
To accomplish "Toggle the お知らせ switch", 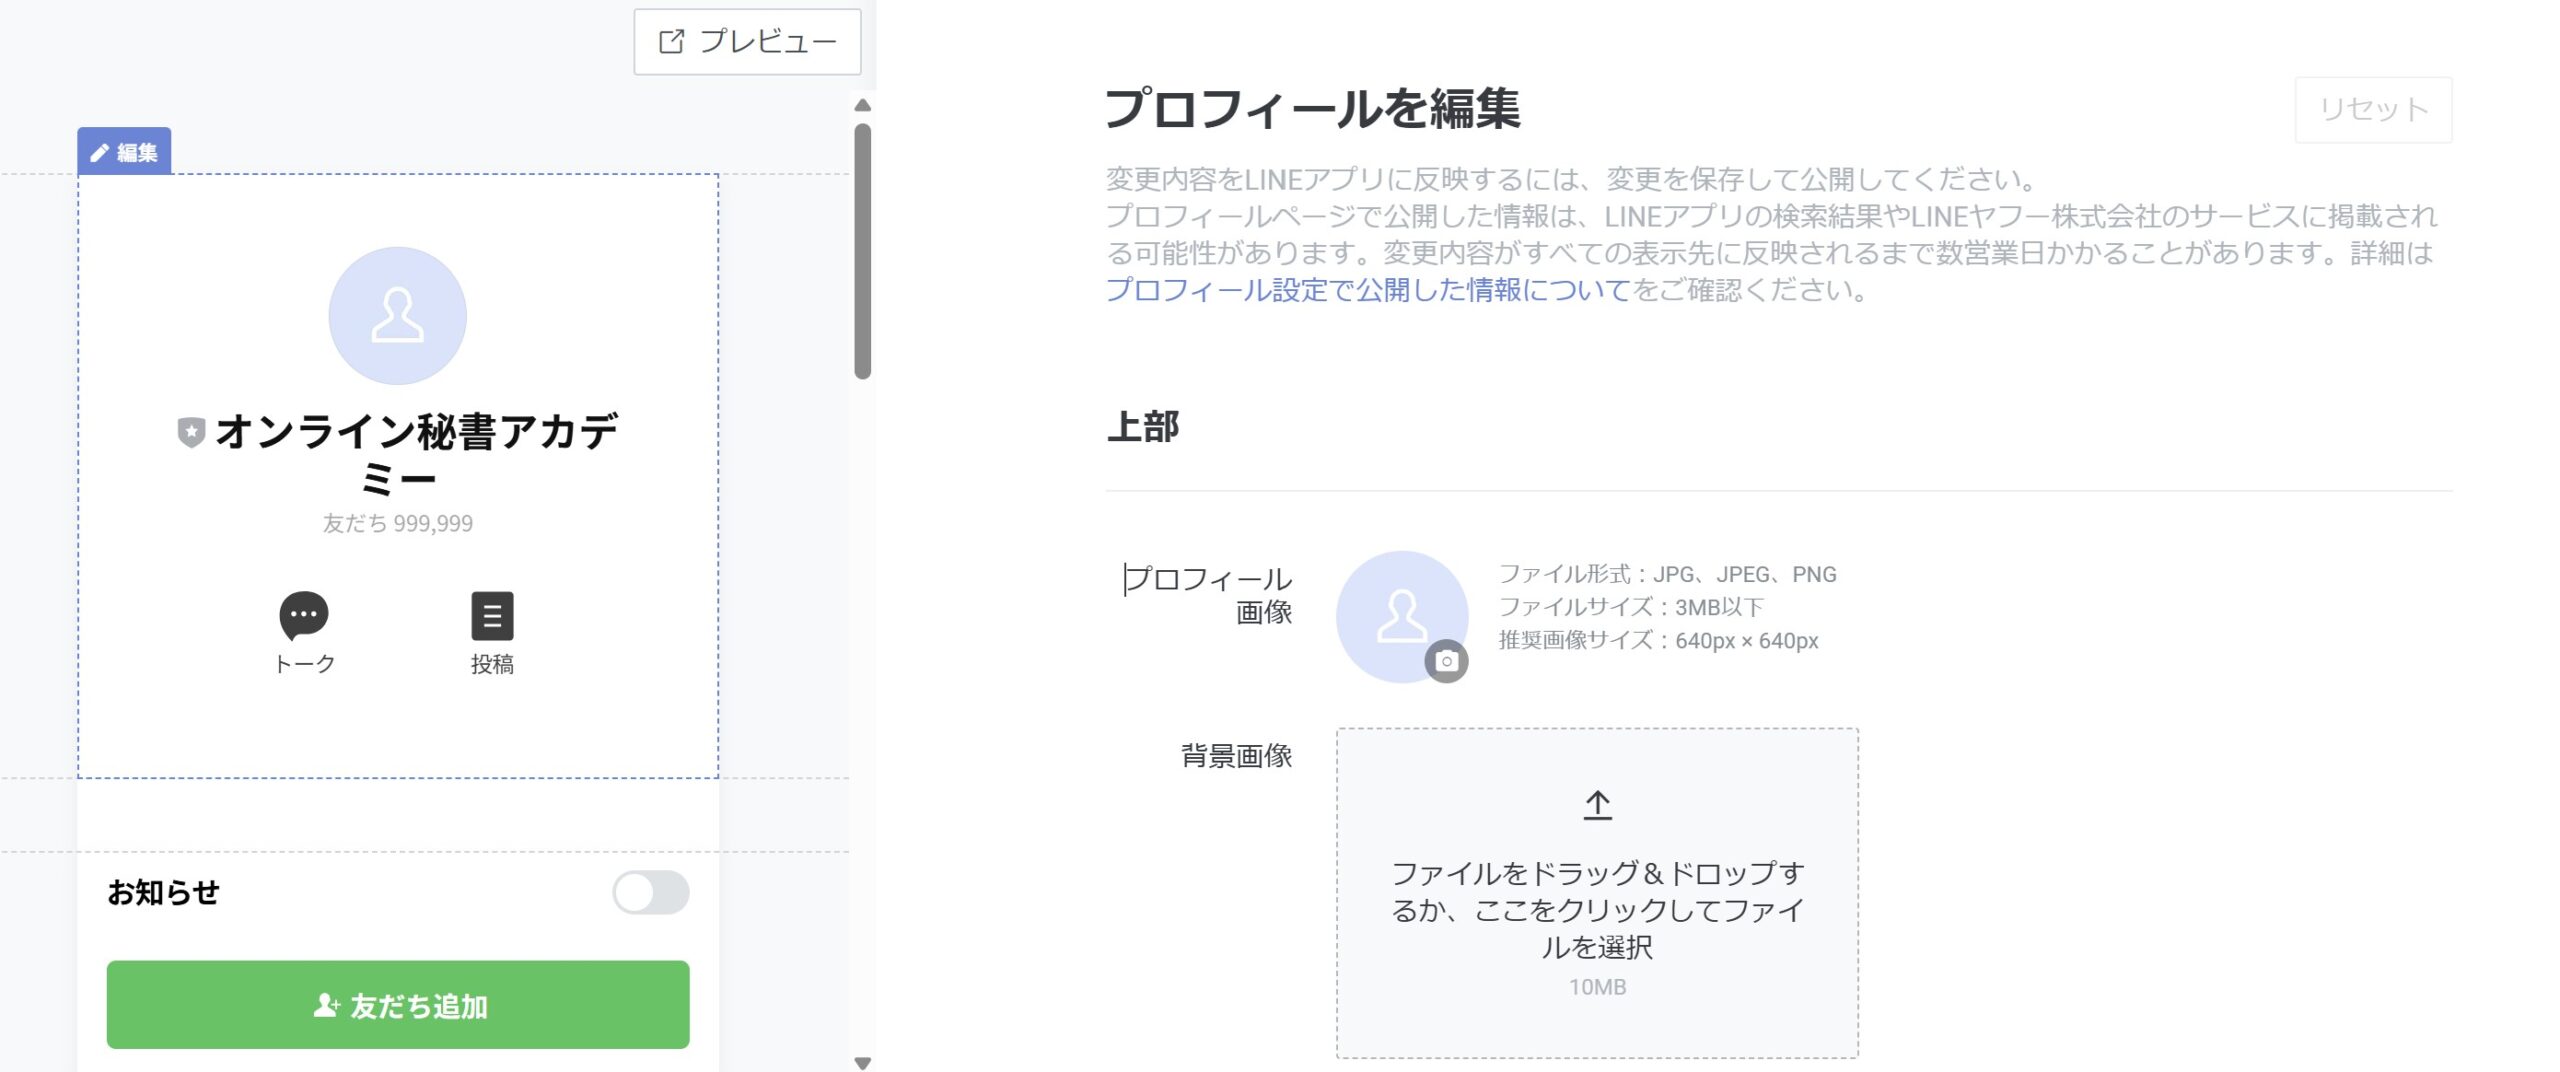I will (650, 892).
